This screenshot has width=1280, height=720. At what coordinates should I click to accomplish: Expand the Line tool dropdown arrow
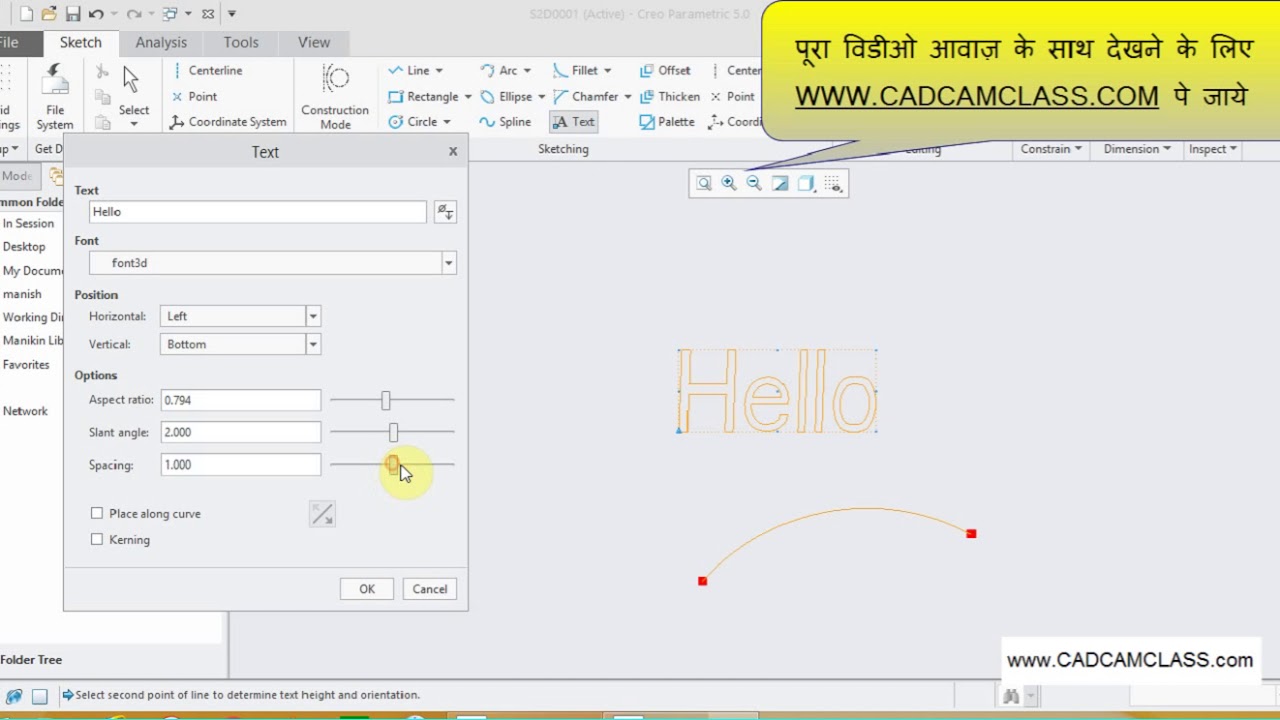point(439,71)
